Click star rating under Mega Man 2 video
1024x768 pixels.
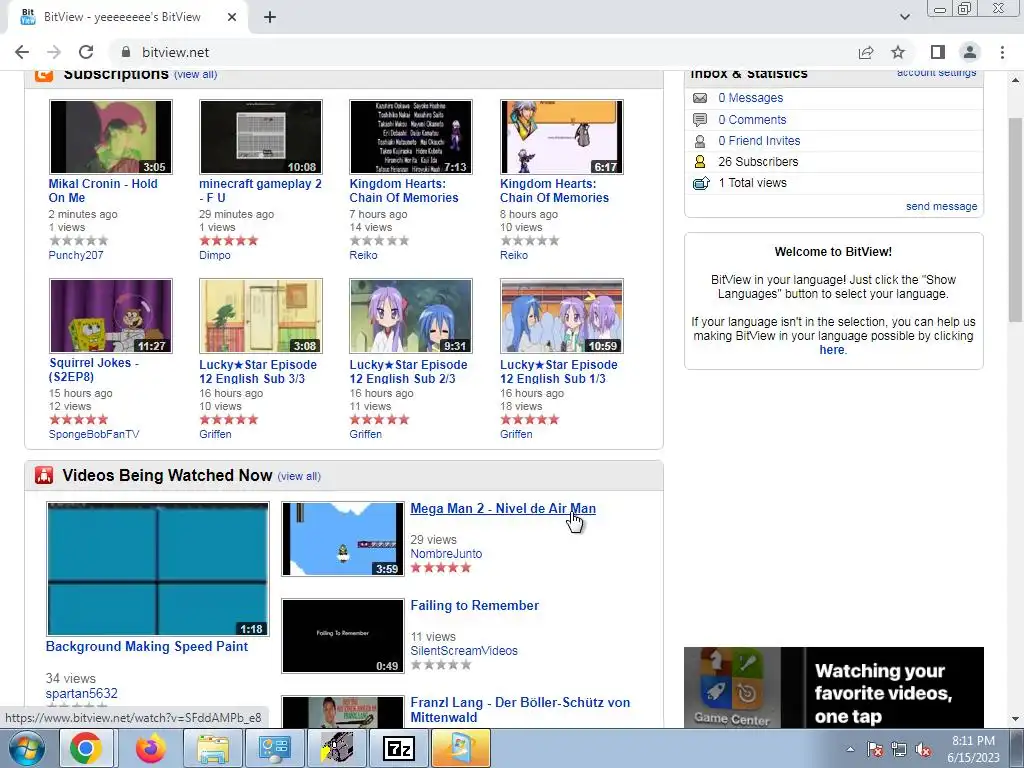coord(440,568)
